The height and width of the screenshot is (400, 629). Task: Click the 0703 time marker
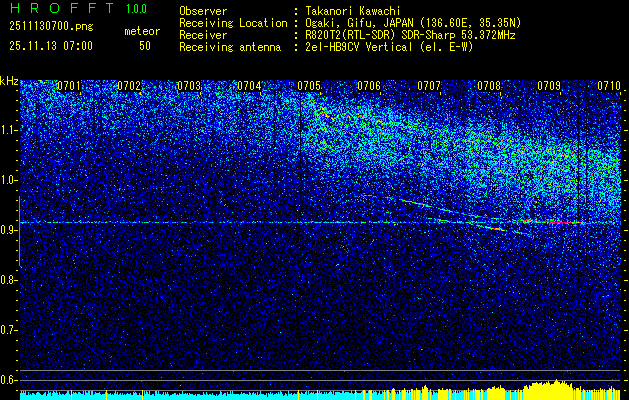click(189, 86)
